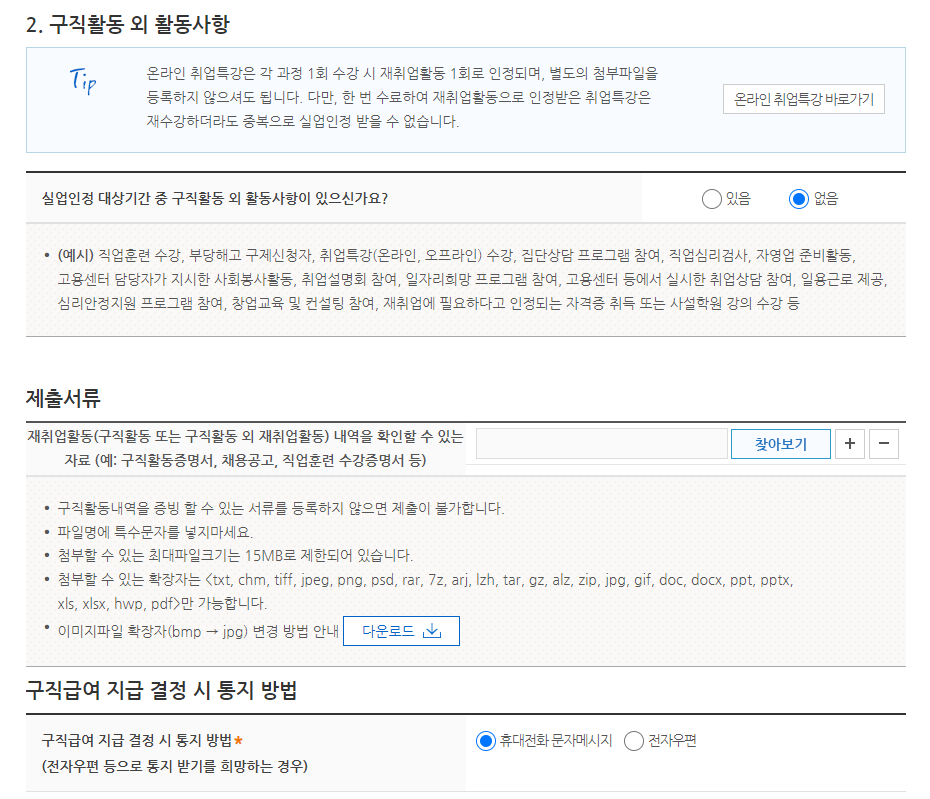Click the question 실업인정 대상기간 중 구직활동 외 활동사항이 있으신가요?
Image resolution: width=930 pixels, height=799 pixels.
tap(215, 198)
